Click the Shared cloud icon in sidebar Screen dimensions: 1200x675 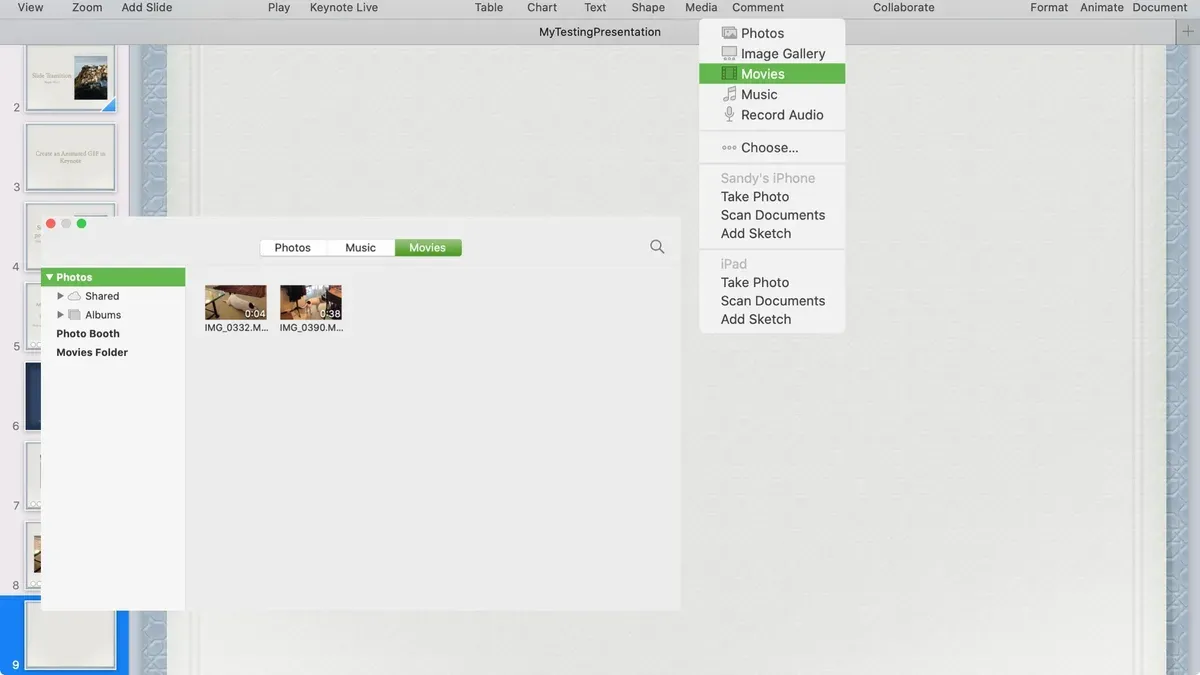click(74, 296)
